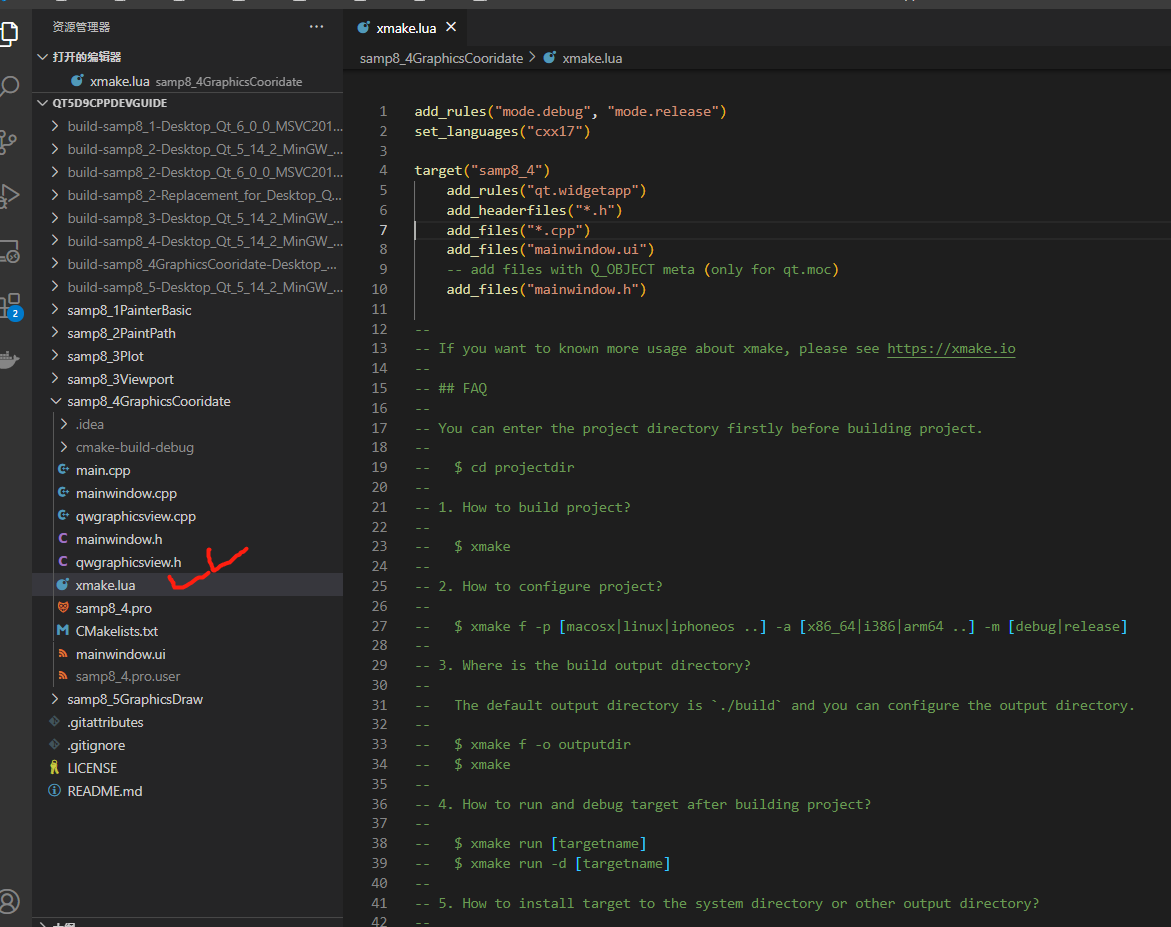Click samp8_4GraphicsCooridate in the breadcrumb
Viewport: 1171px width, 927px height.
(441, 58)
